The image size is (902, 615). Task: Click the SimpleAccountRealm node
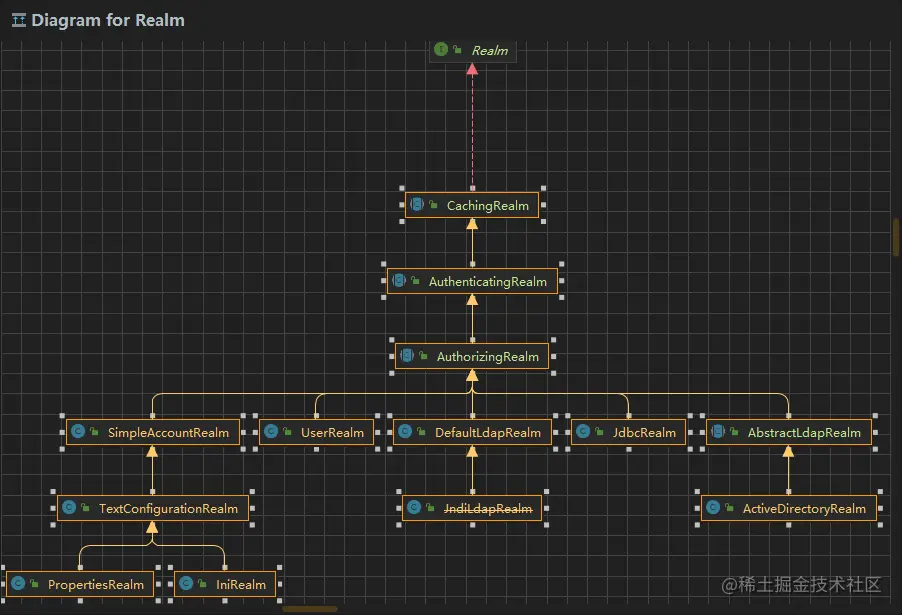coord(152,433)
